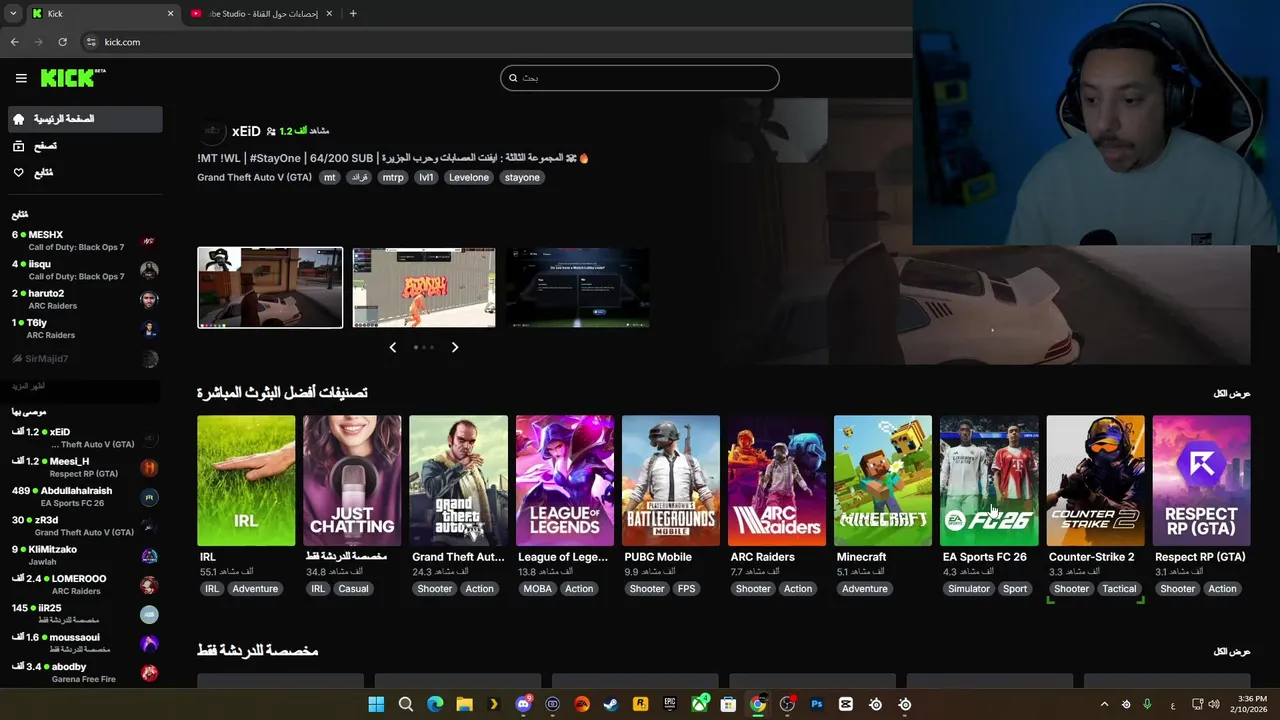Screen dimensions: 1280x720
Task: Open the ARC Raiders category cover
Action: point(777,480)
